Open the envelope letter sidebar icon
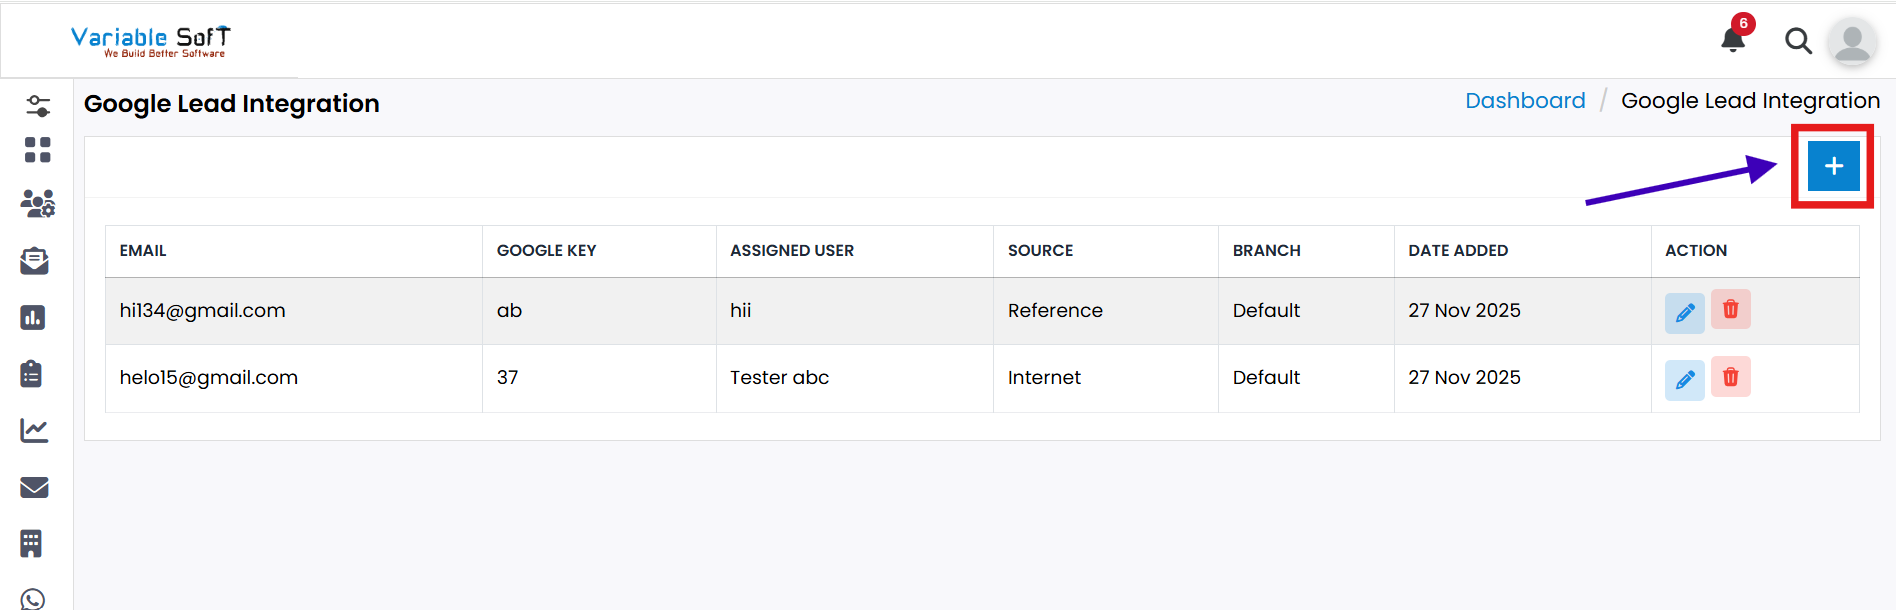The height and width of the screenshot is (610, 1896). pyautogui.click(x=34, y=261)
